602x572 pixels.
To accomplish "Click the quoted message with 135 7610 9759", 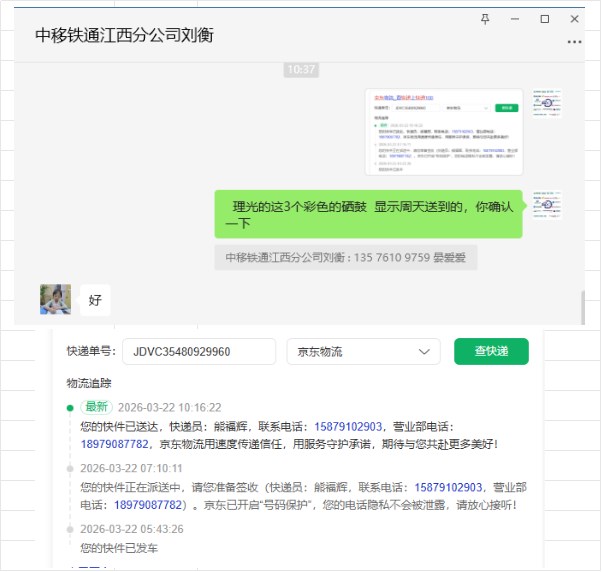I will (345, 257).
